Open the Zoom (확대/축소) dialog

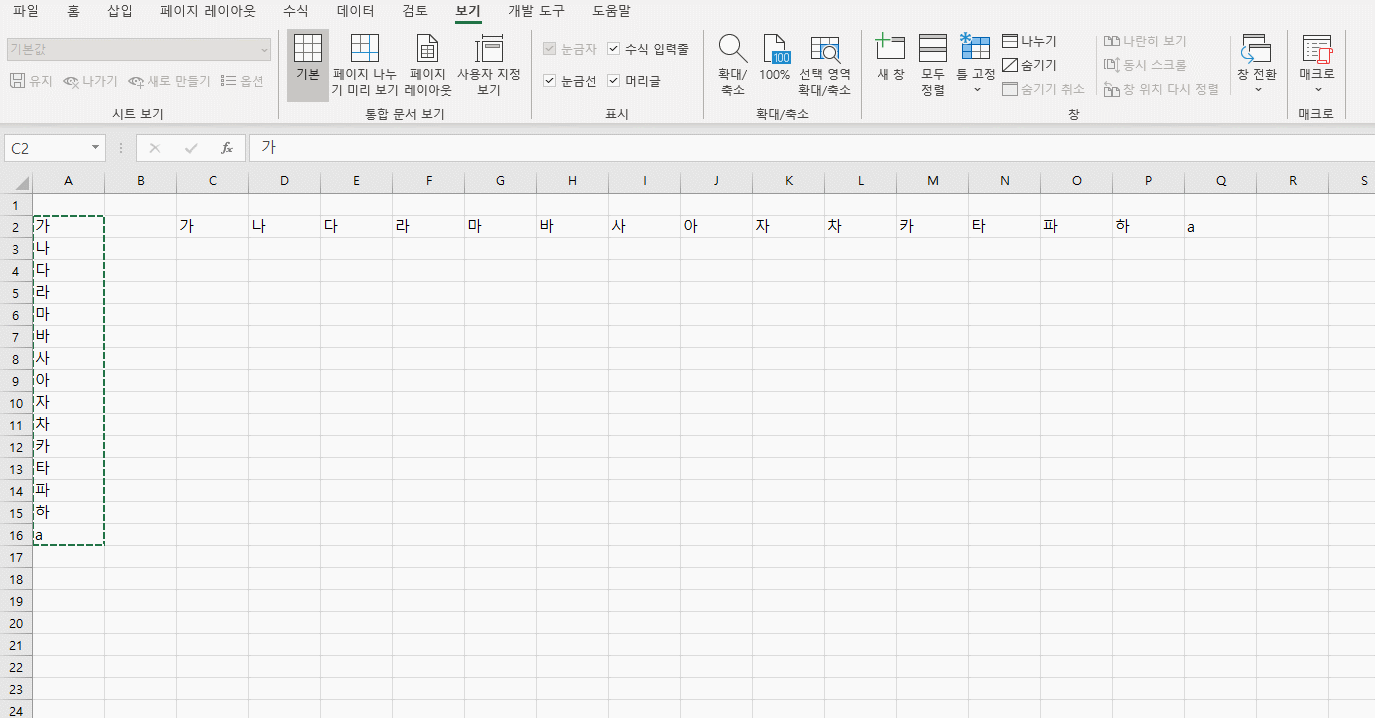coord(733,65)
